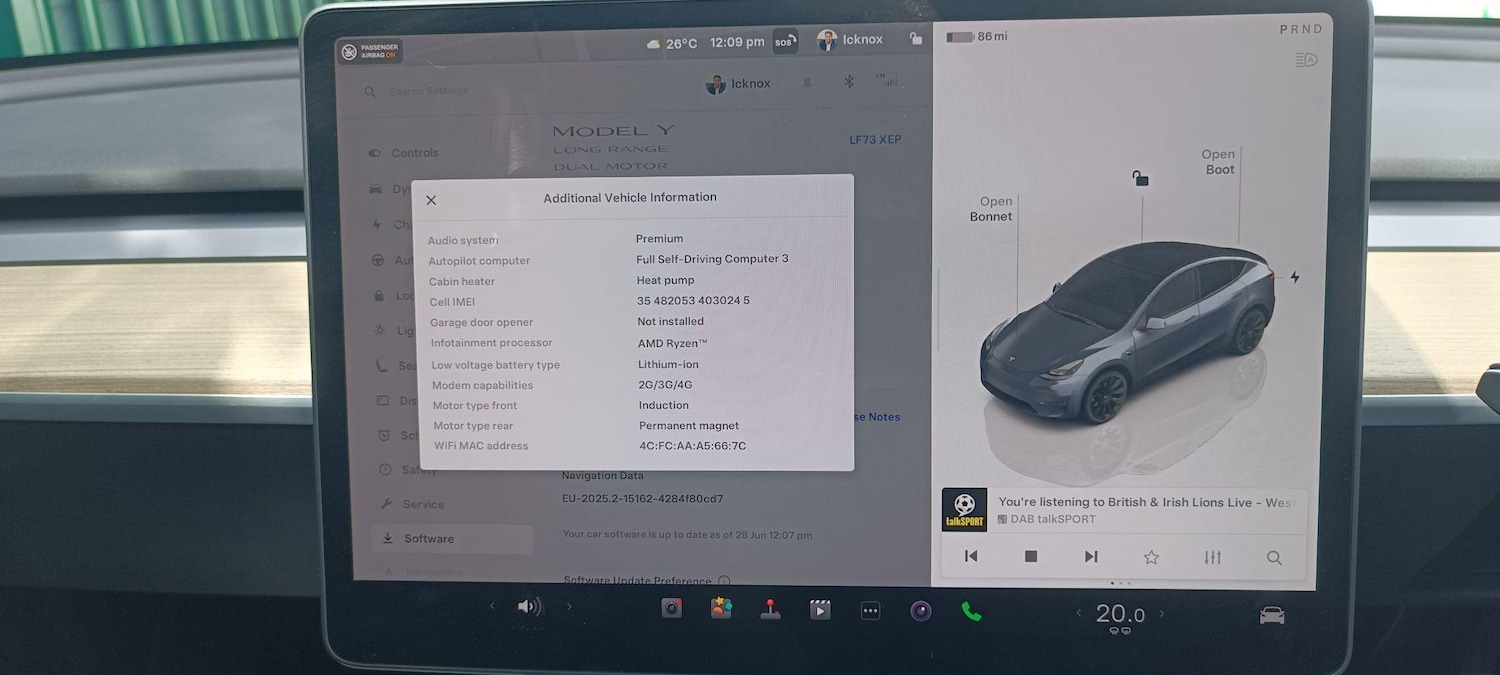This screenshot has height=675, width=1500.
Task: Tap the PRND gear indicator
Action: point(1300,29)
